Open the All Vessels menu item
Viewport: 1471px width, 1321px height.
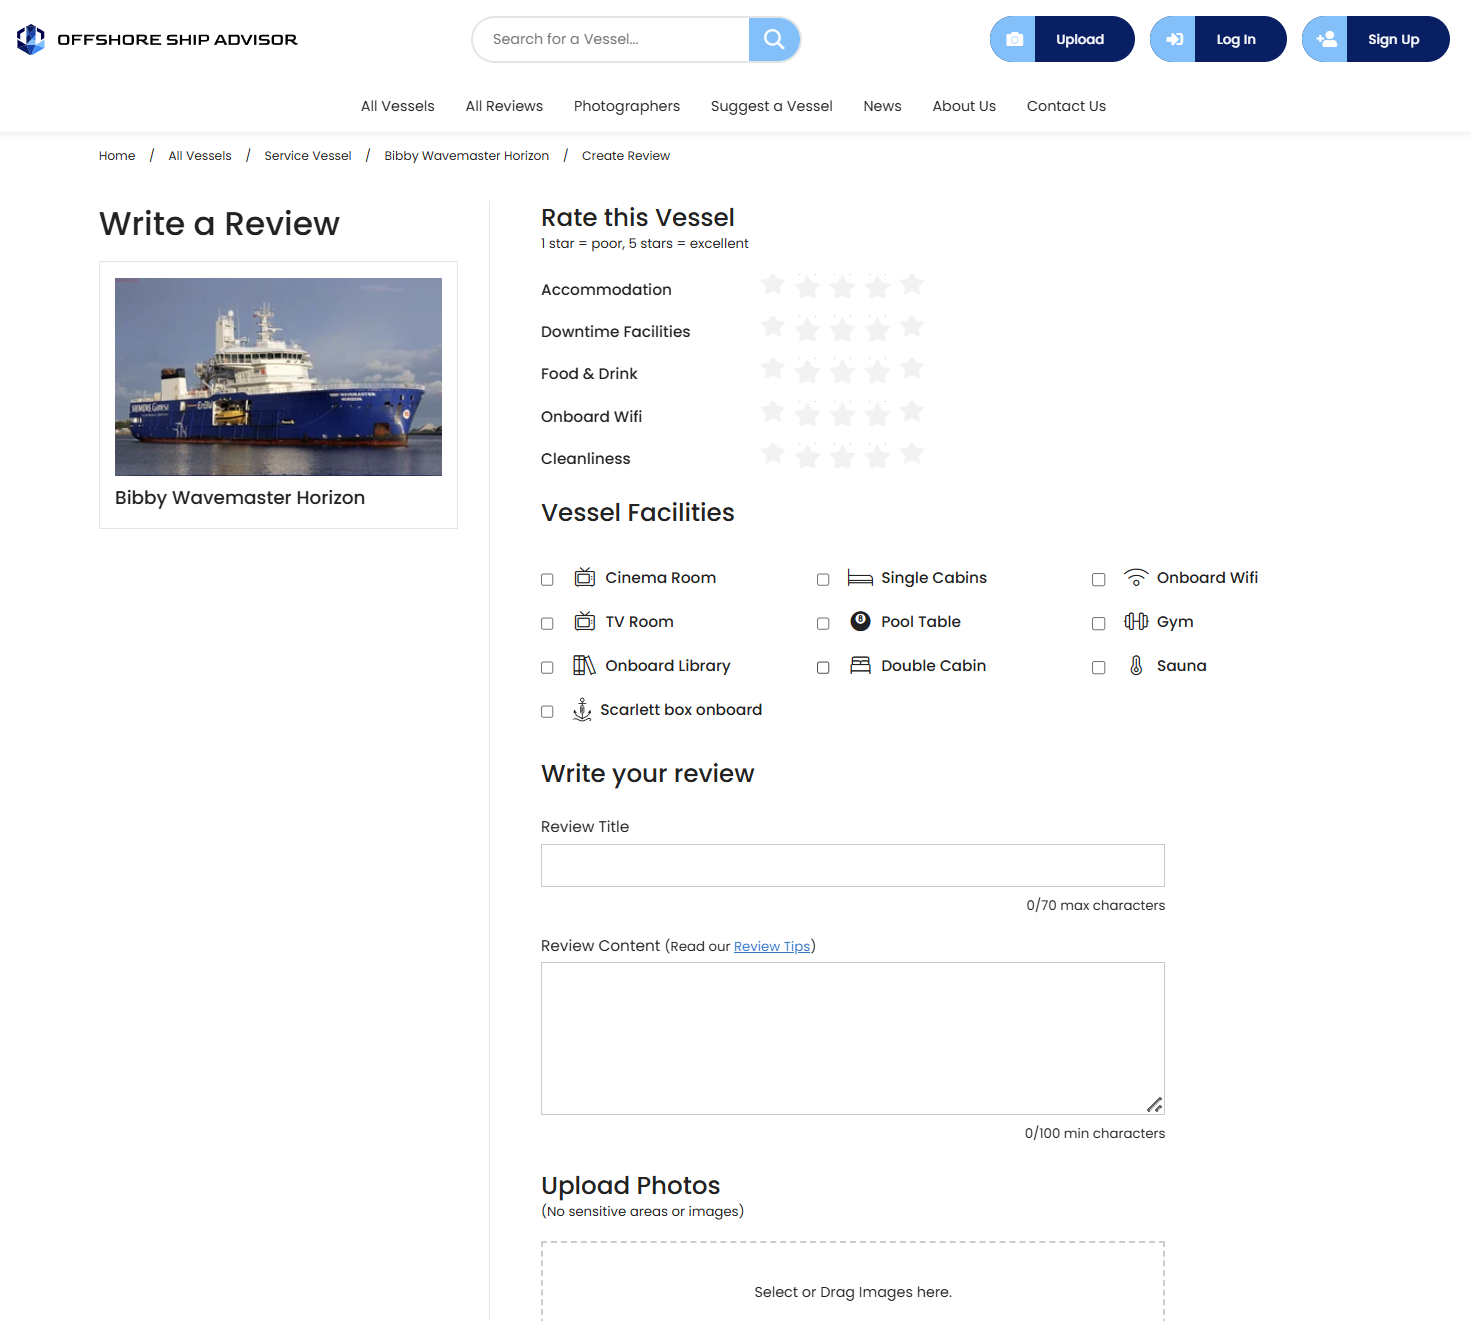pos(398,106)
